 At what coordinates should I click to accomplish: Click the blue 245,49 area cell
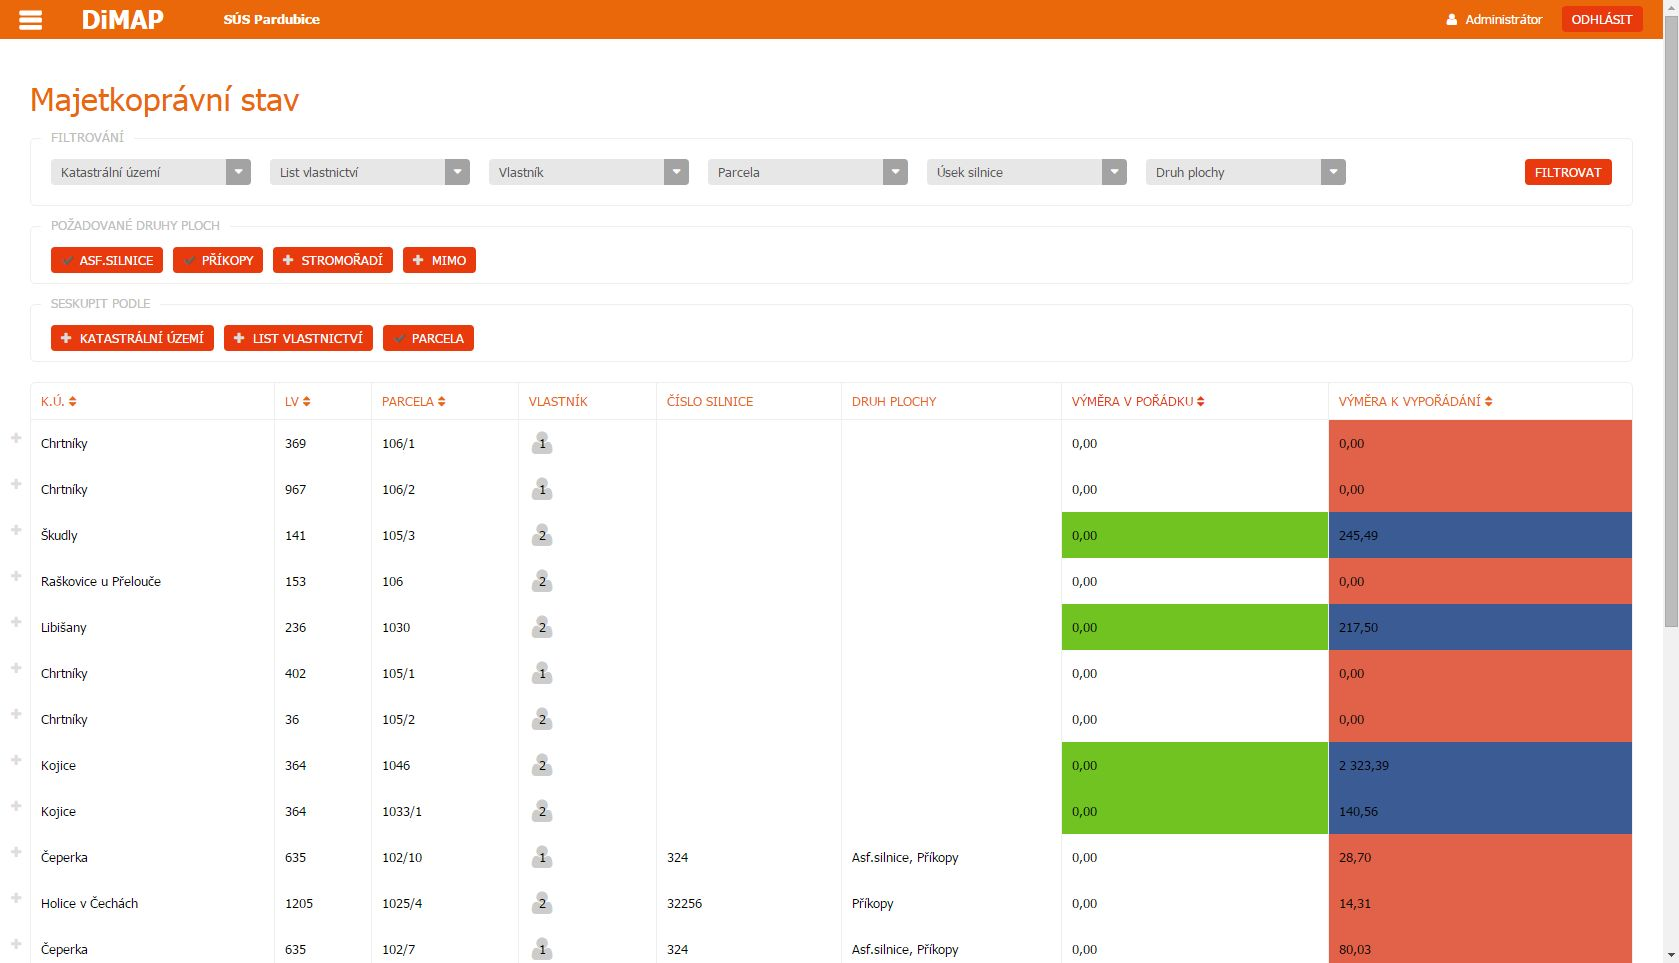click(x=1480, y=535)
